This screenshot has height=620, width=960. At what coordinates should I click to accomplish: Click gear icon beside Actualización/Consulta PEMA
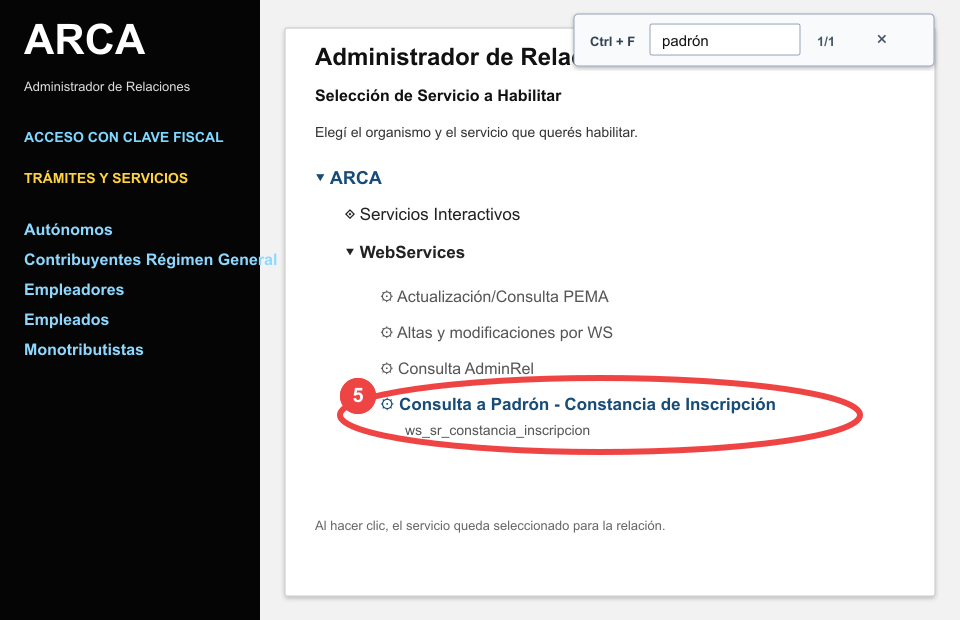(386, 296)
